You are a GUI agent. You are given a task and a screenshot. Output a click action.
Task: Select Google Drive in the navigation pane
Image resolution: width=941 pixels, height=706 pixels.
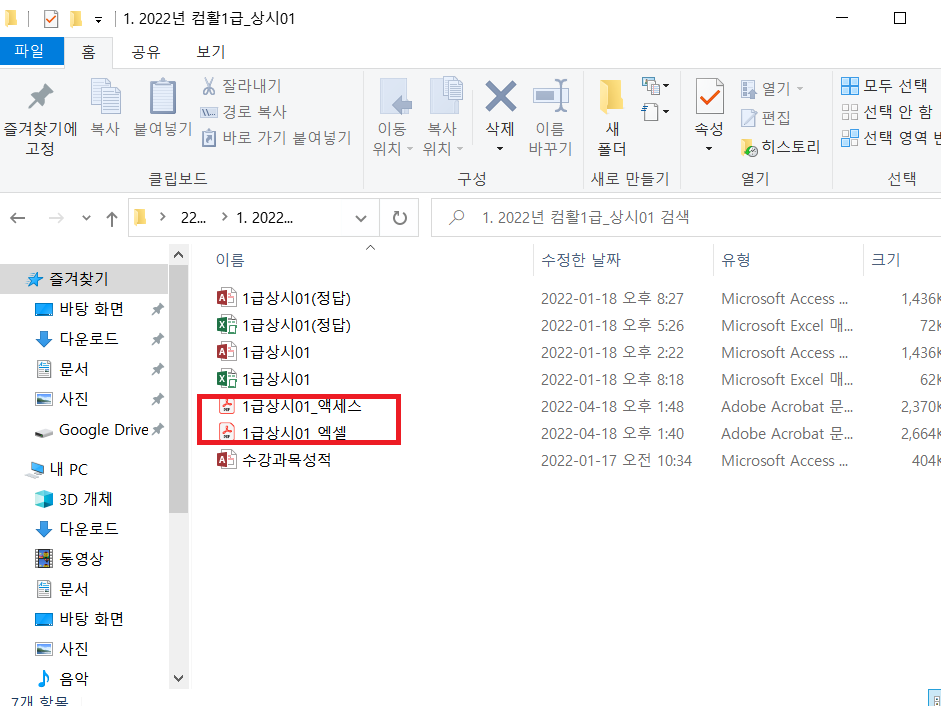pyautogui.click(x=103, y=430)
